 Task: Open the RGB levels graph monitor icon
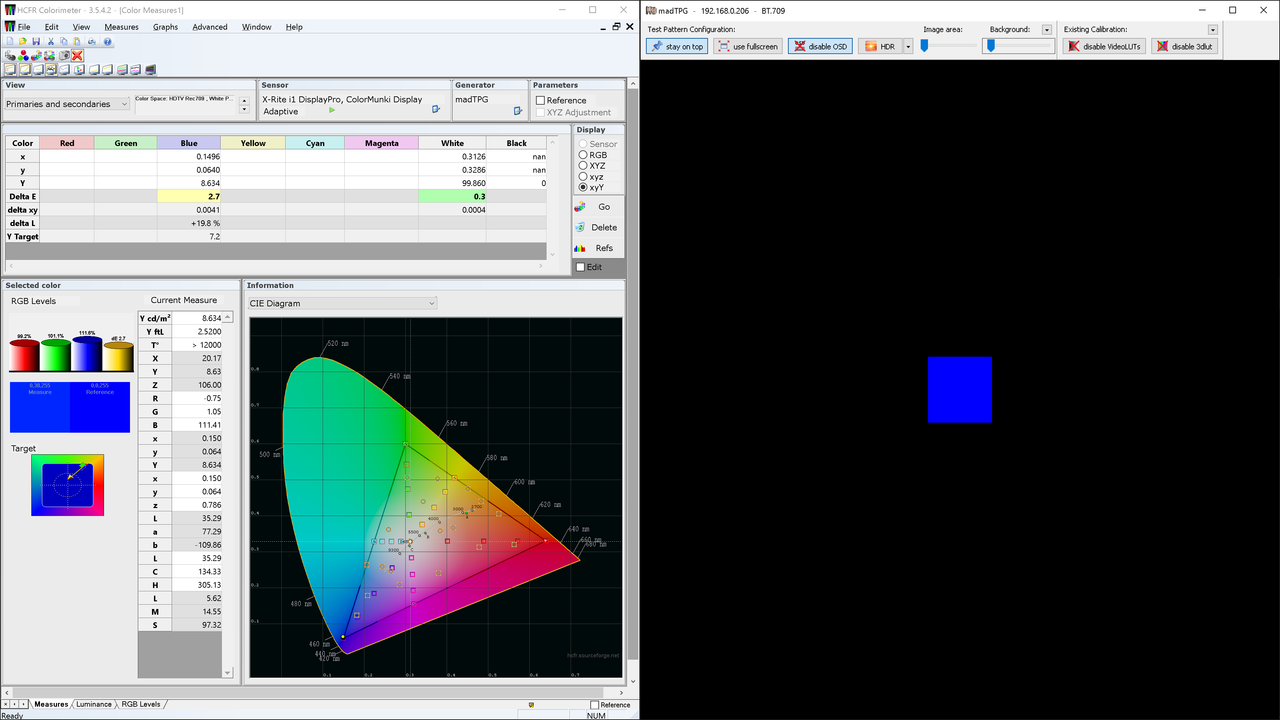[51, 70]
